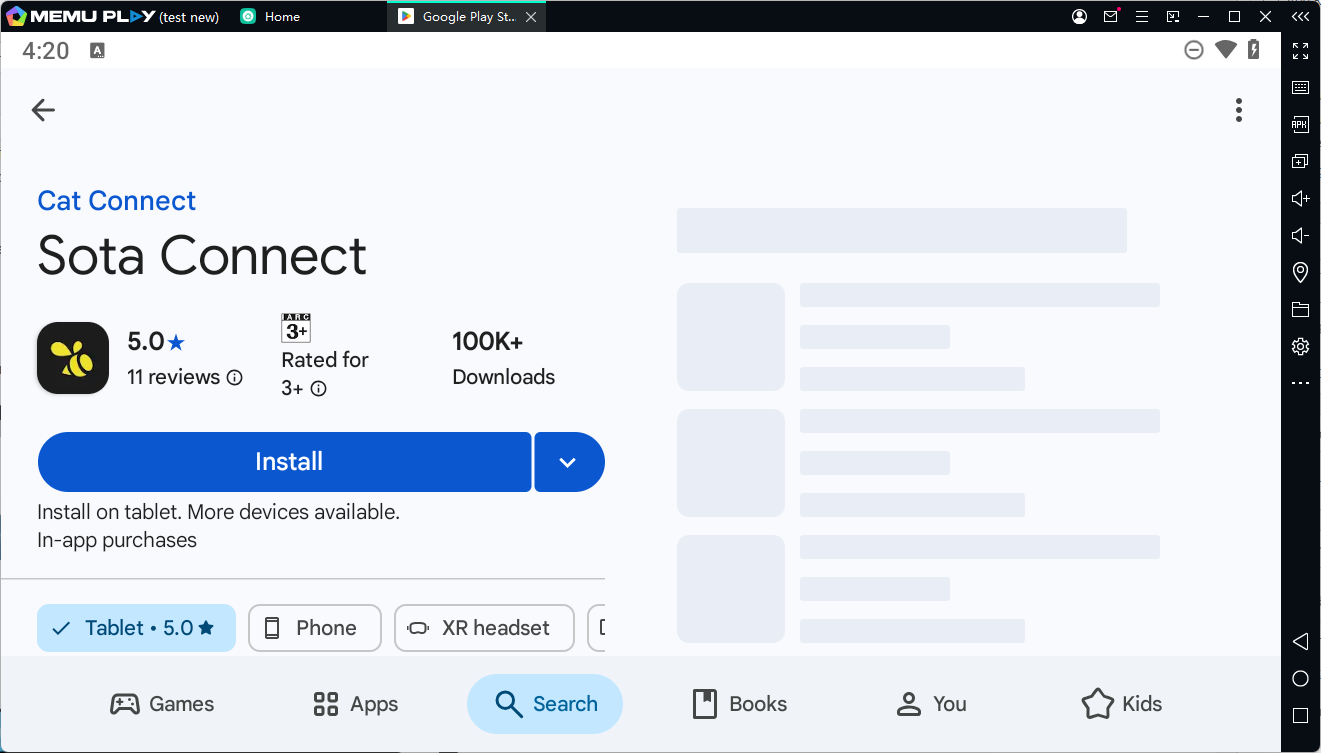The width and height of the screenshot is (1321, 753).
Task: Click the info icon beside 11 reviews
Action: [234, 378]
